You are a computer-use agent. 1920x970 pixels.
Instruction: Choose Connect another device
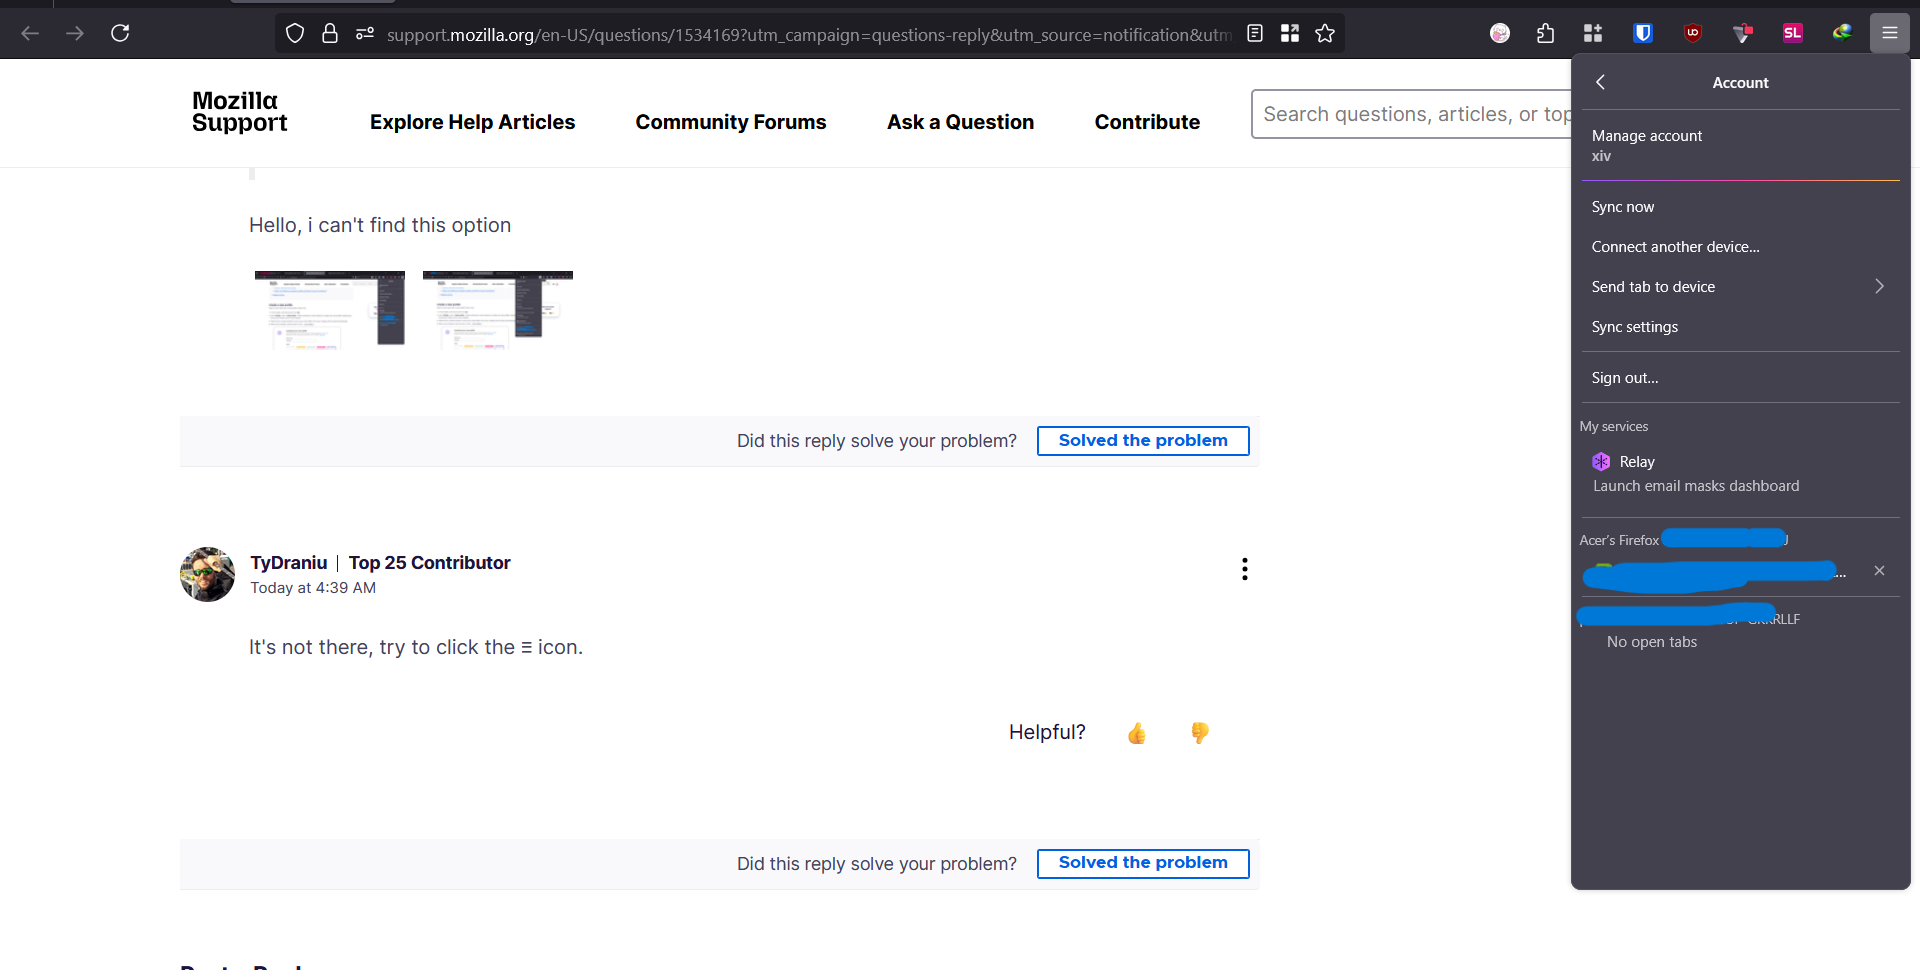[1741, 247]
